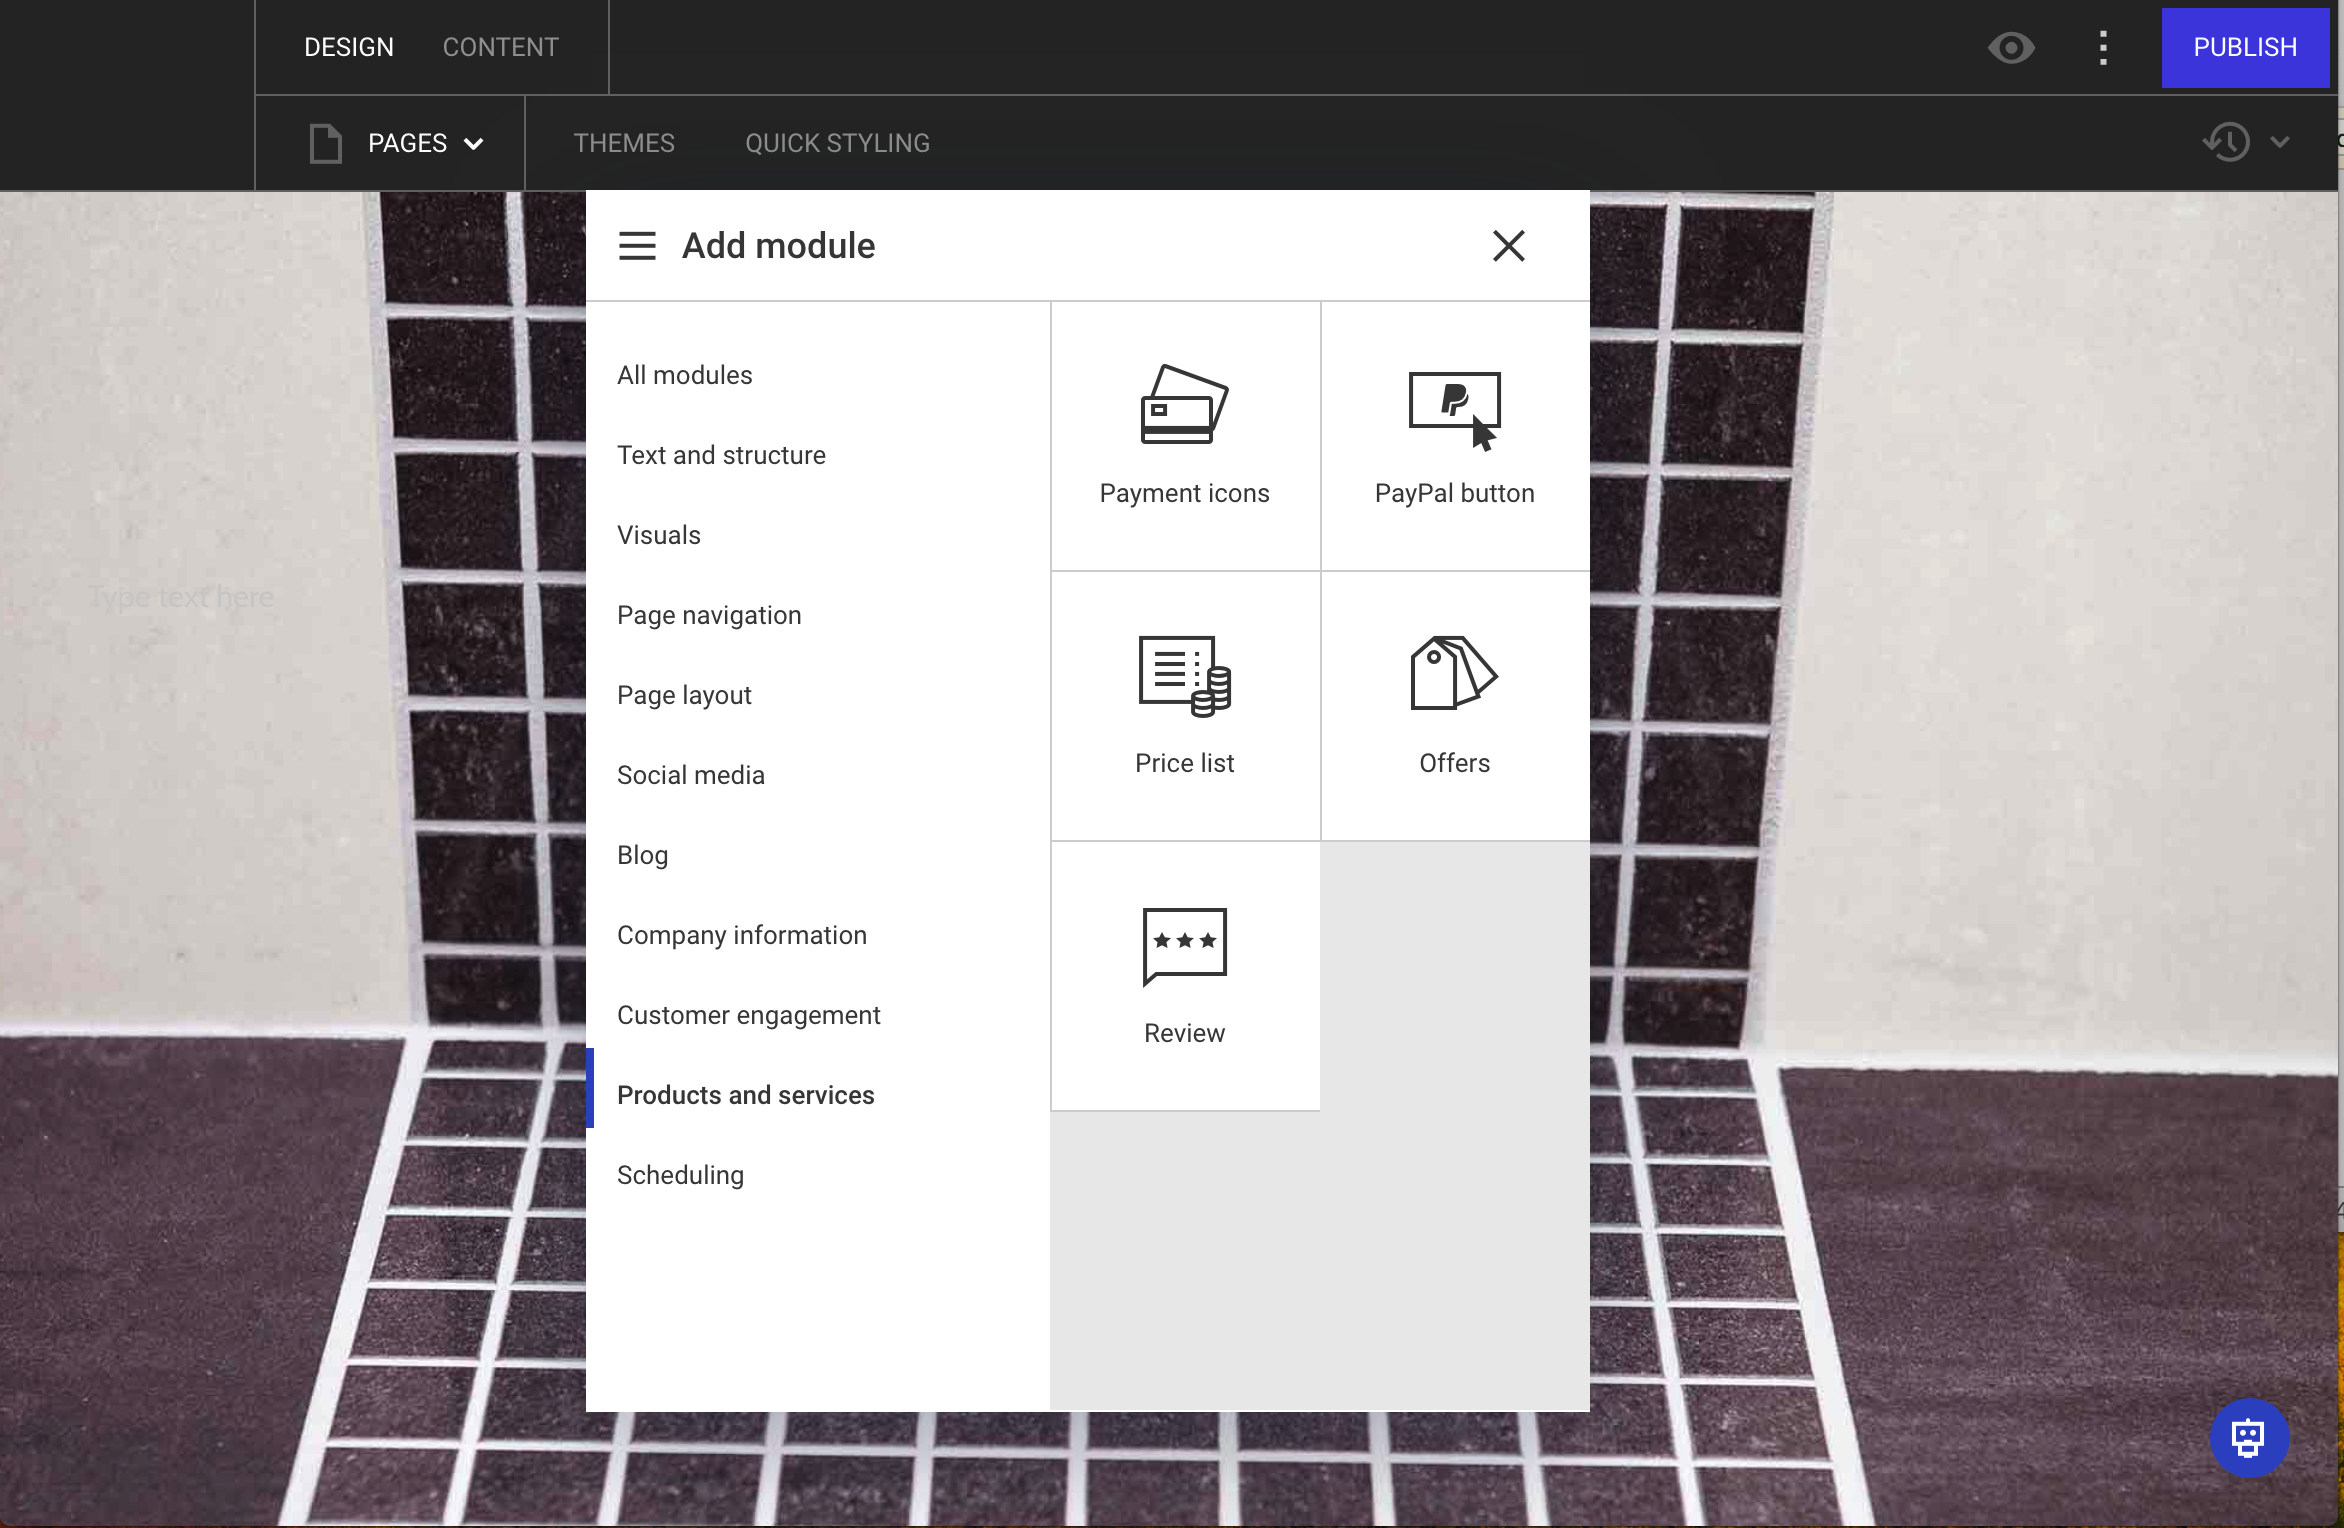
Task: Switch to the Content tab
Action: click(x=500, y=47)
